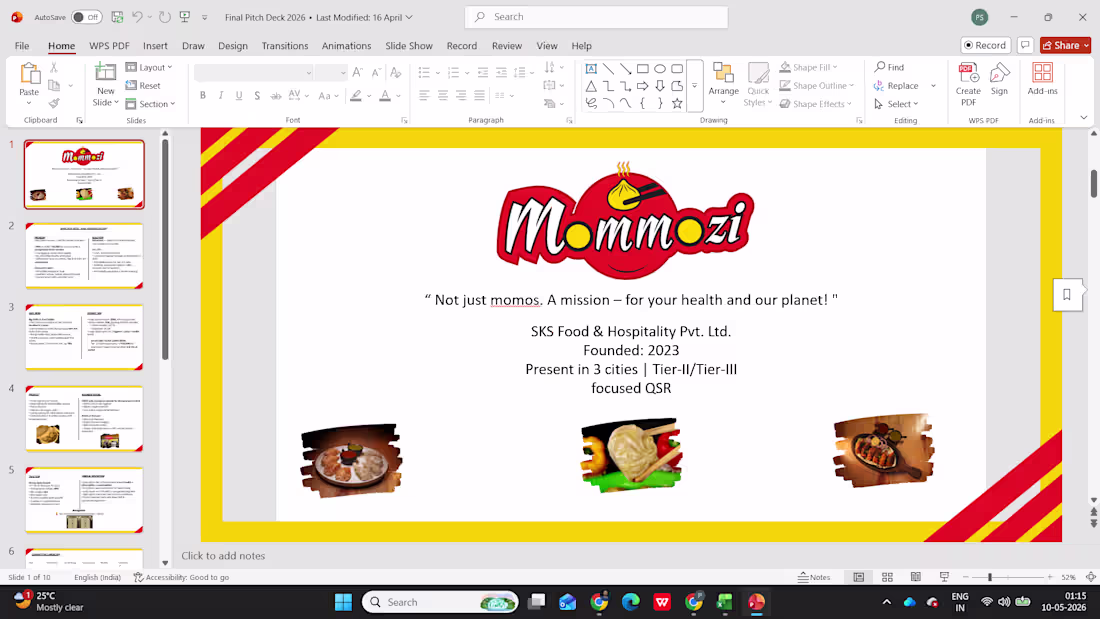Collapse the ribbon with chevron arrow

1084,117
